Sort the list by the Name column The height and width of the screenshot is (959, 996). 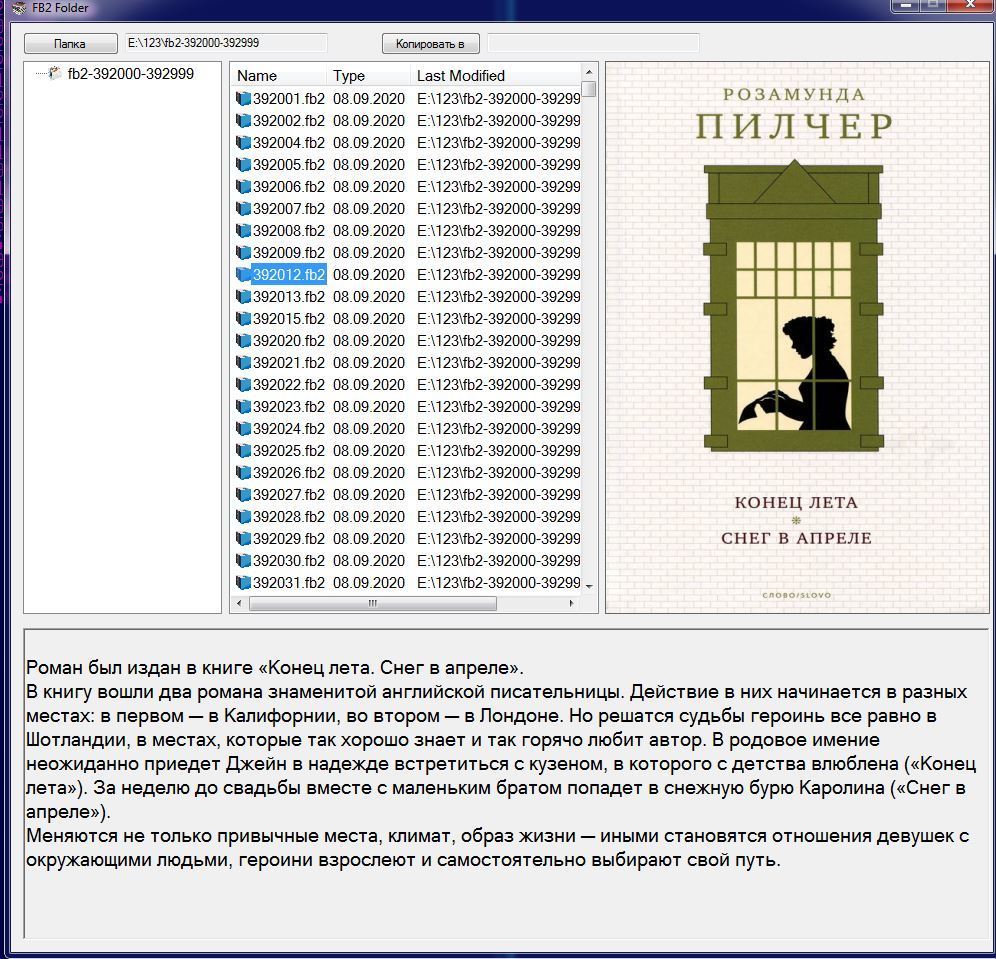(278, 76)
